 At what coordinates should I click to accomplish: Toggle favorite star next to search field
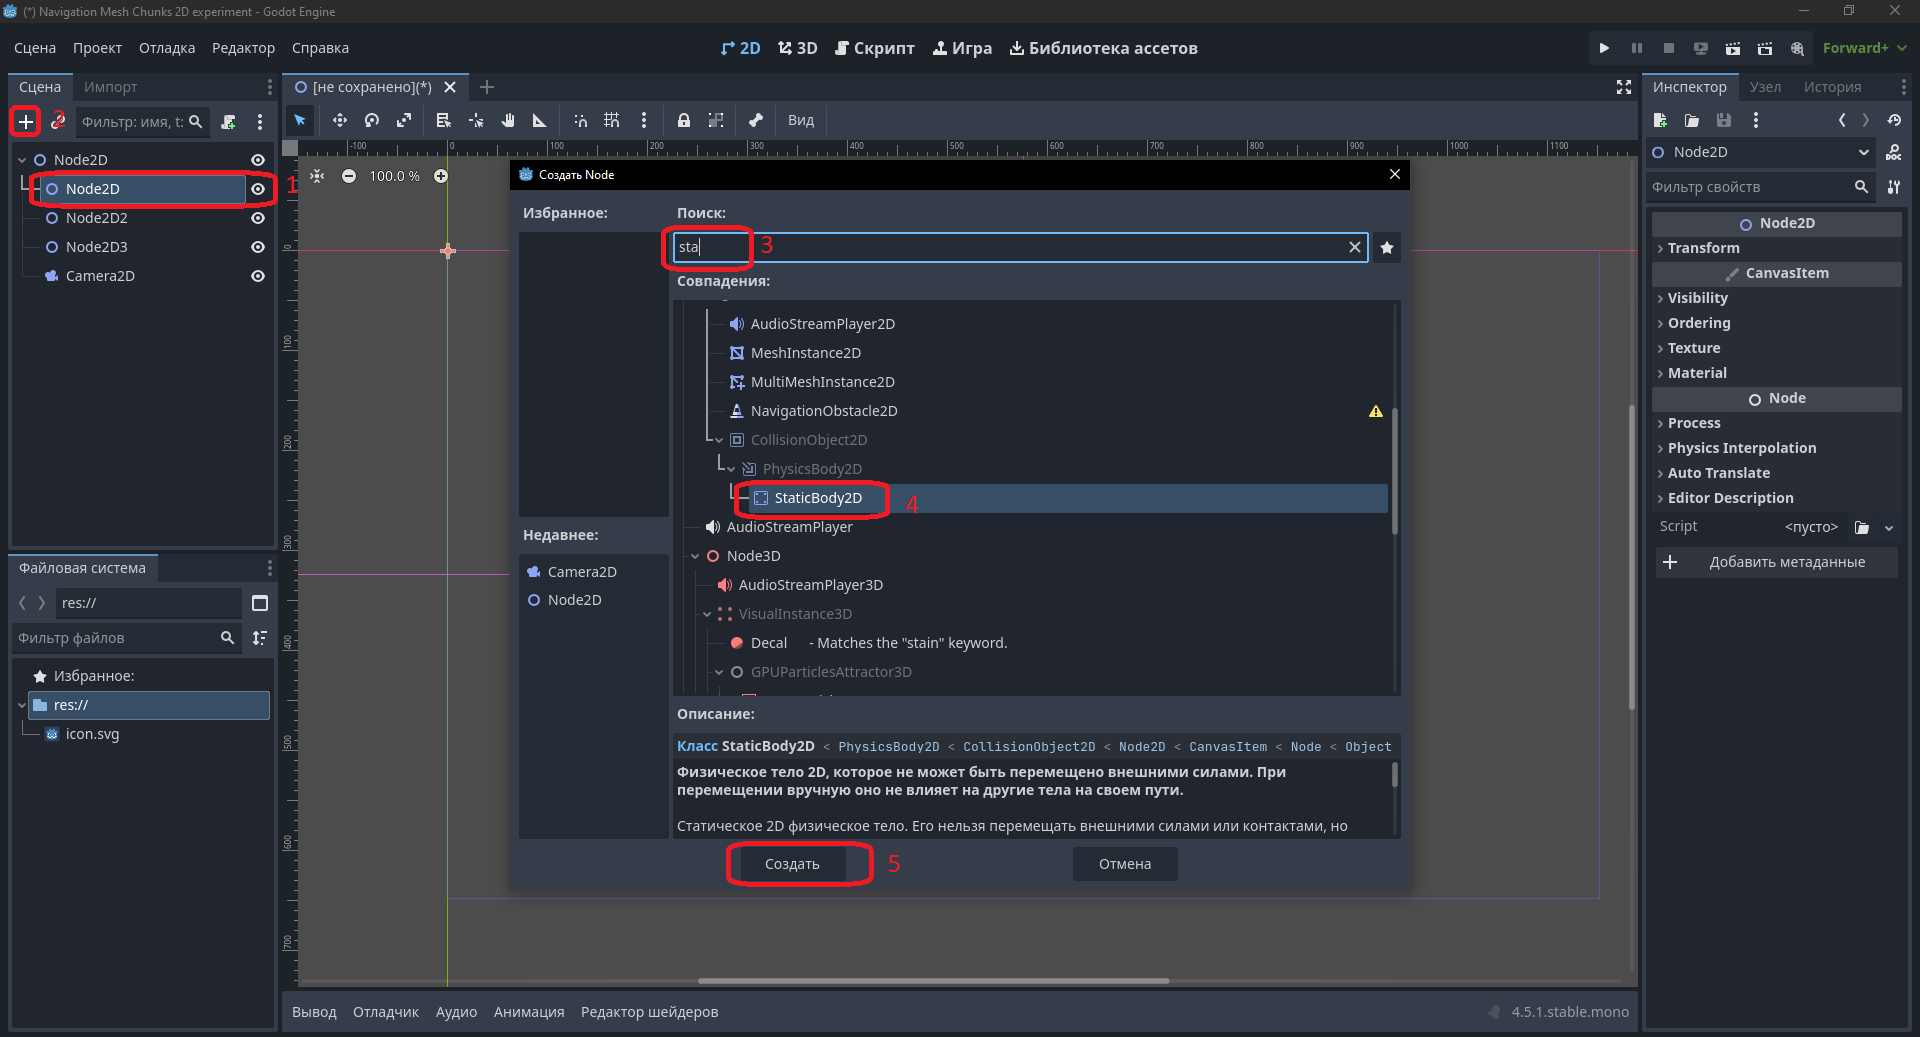click(1387, 248)
